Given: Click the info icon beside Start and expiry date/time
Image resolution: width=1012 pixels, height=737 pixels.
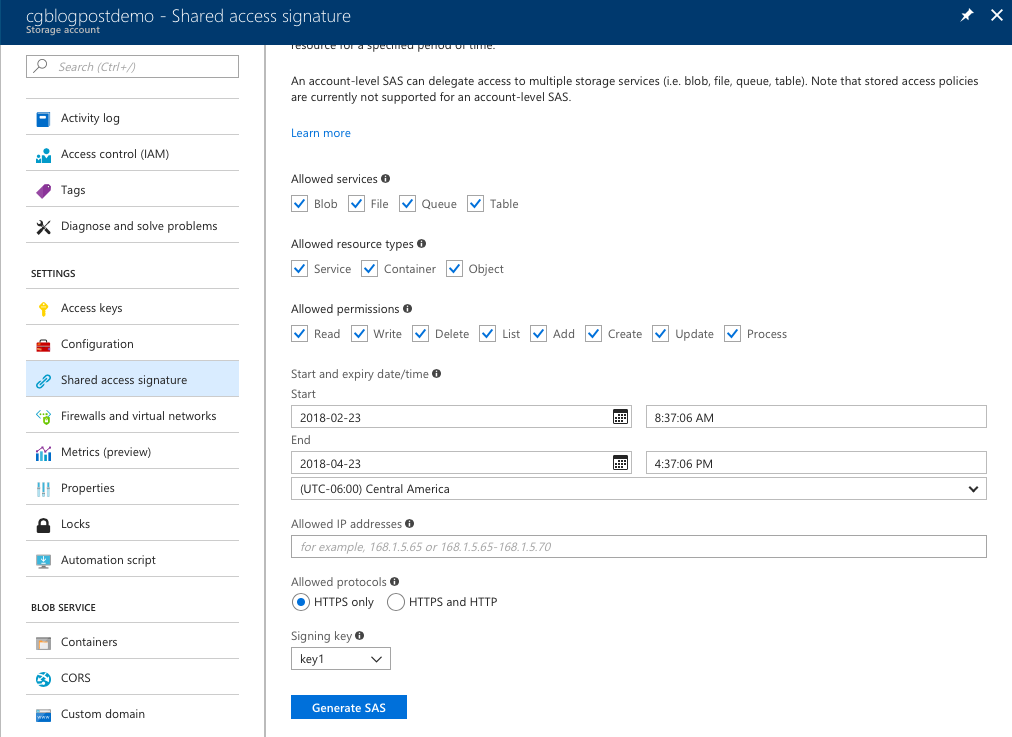Looking at the screenshot, I should point(436,374).
